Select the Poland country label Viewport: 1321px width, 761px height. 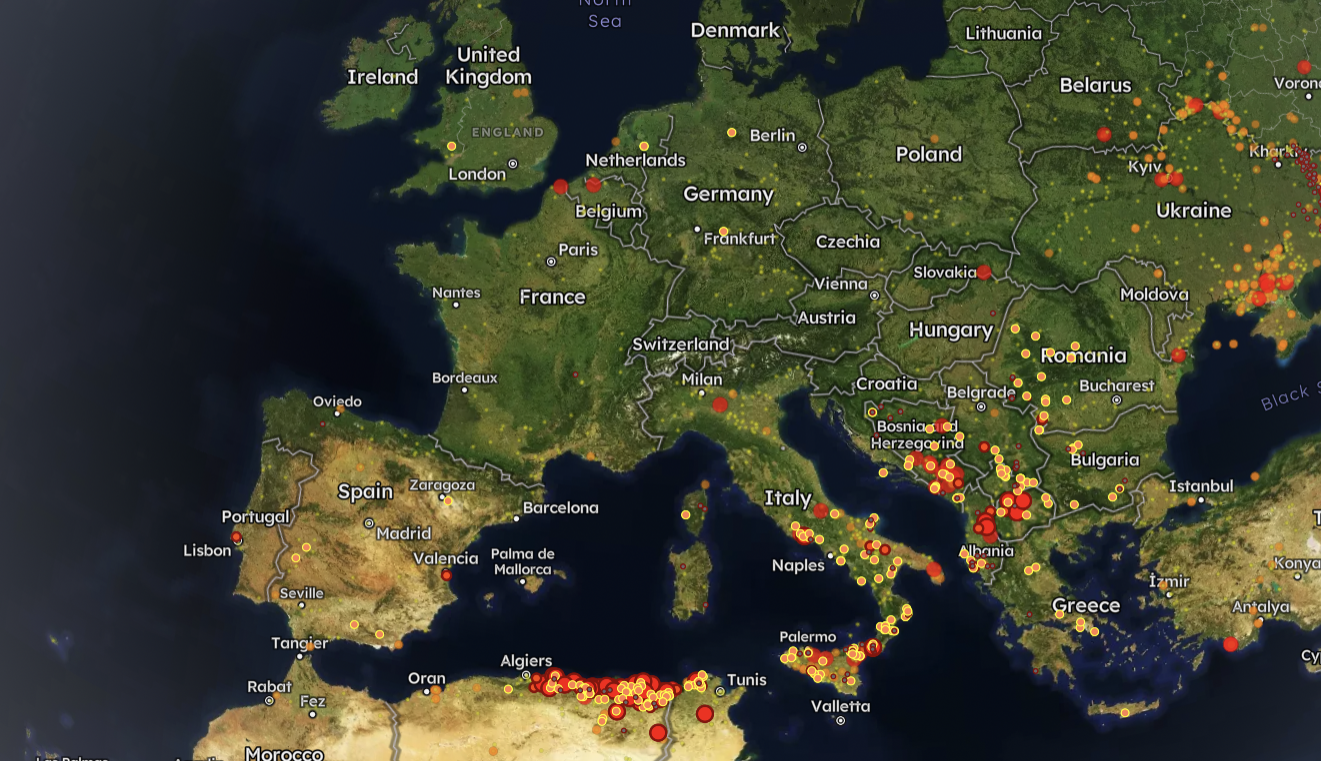click(929, 154)
